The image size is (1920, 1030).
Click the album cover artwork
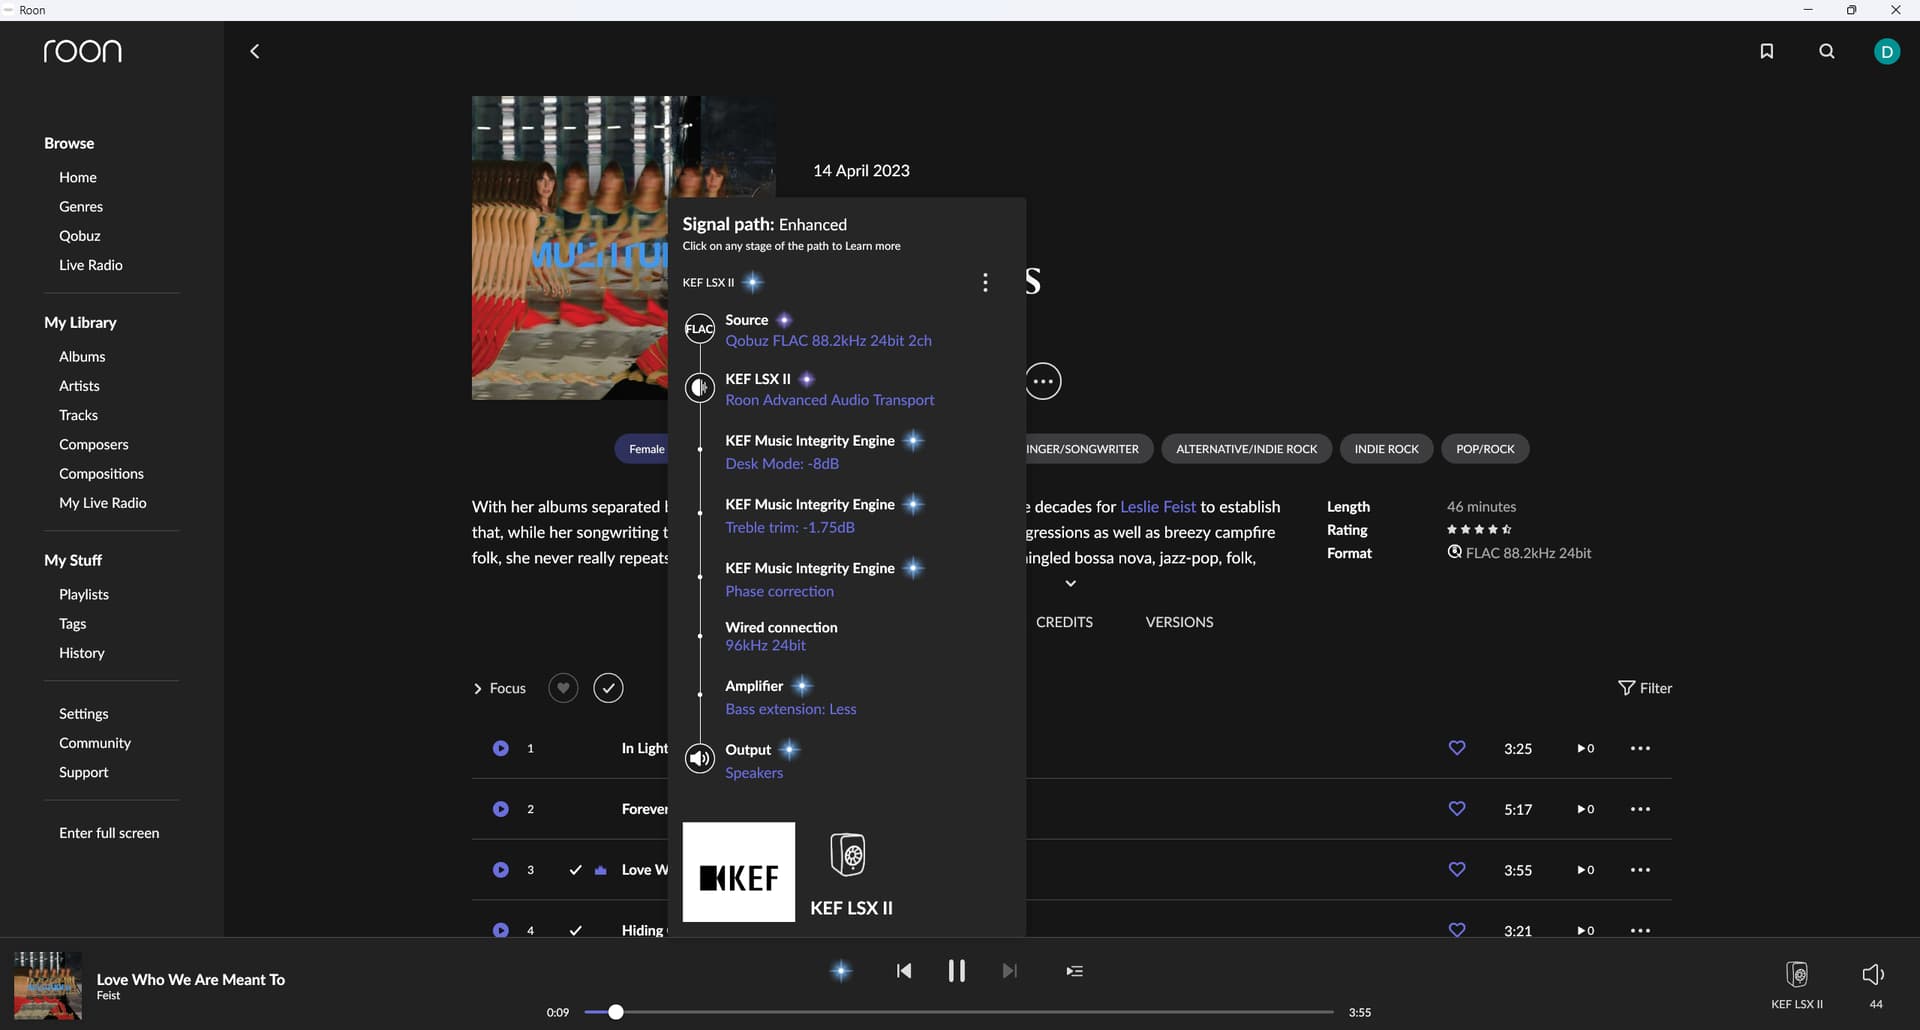coord(570,248)
